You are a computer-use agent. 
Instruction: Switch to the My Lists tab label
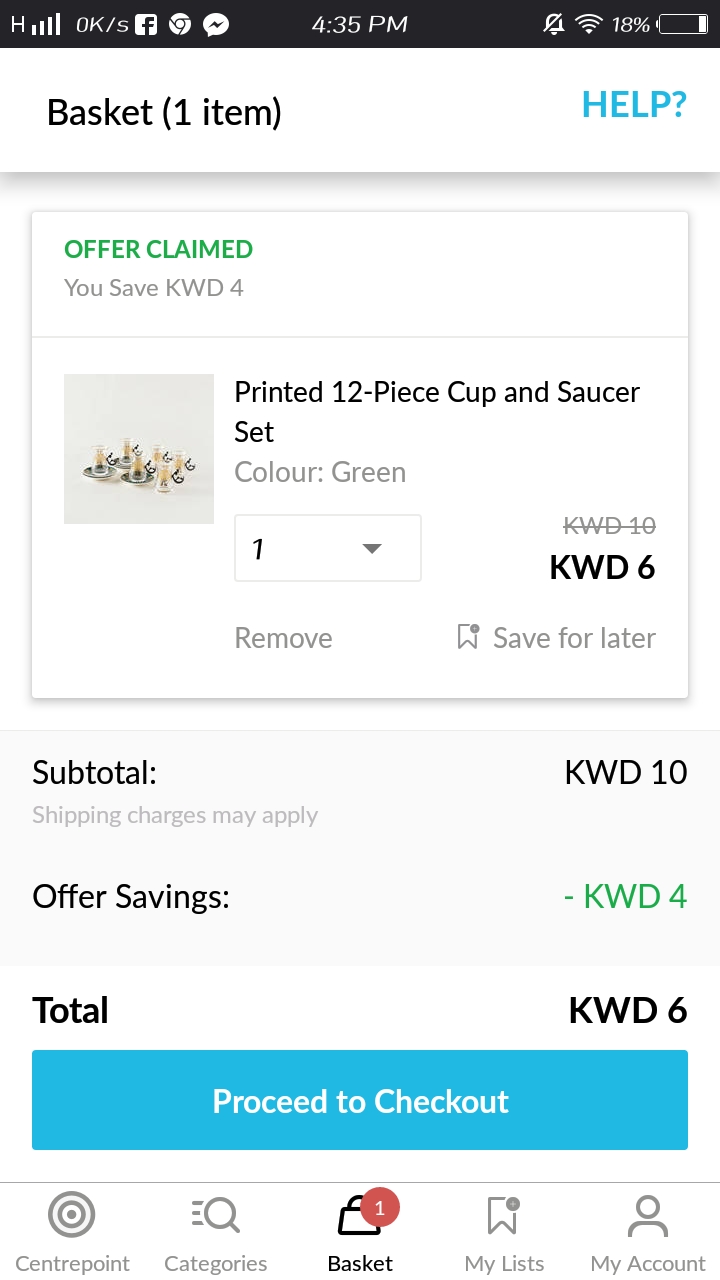click(x=504, y=1264)
